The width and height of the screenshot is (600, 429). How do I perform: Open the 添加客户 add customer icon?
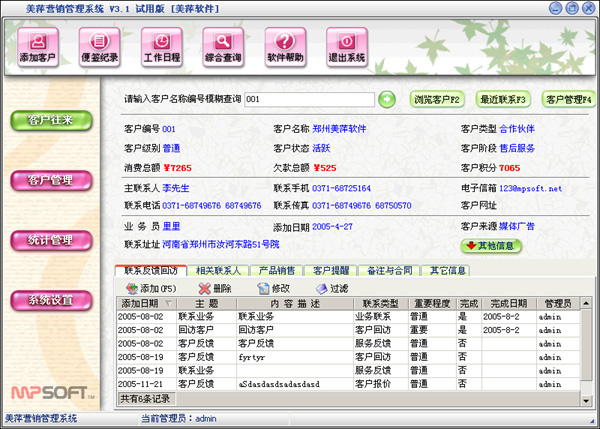coord(38,47)
